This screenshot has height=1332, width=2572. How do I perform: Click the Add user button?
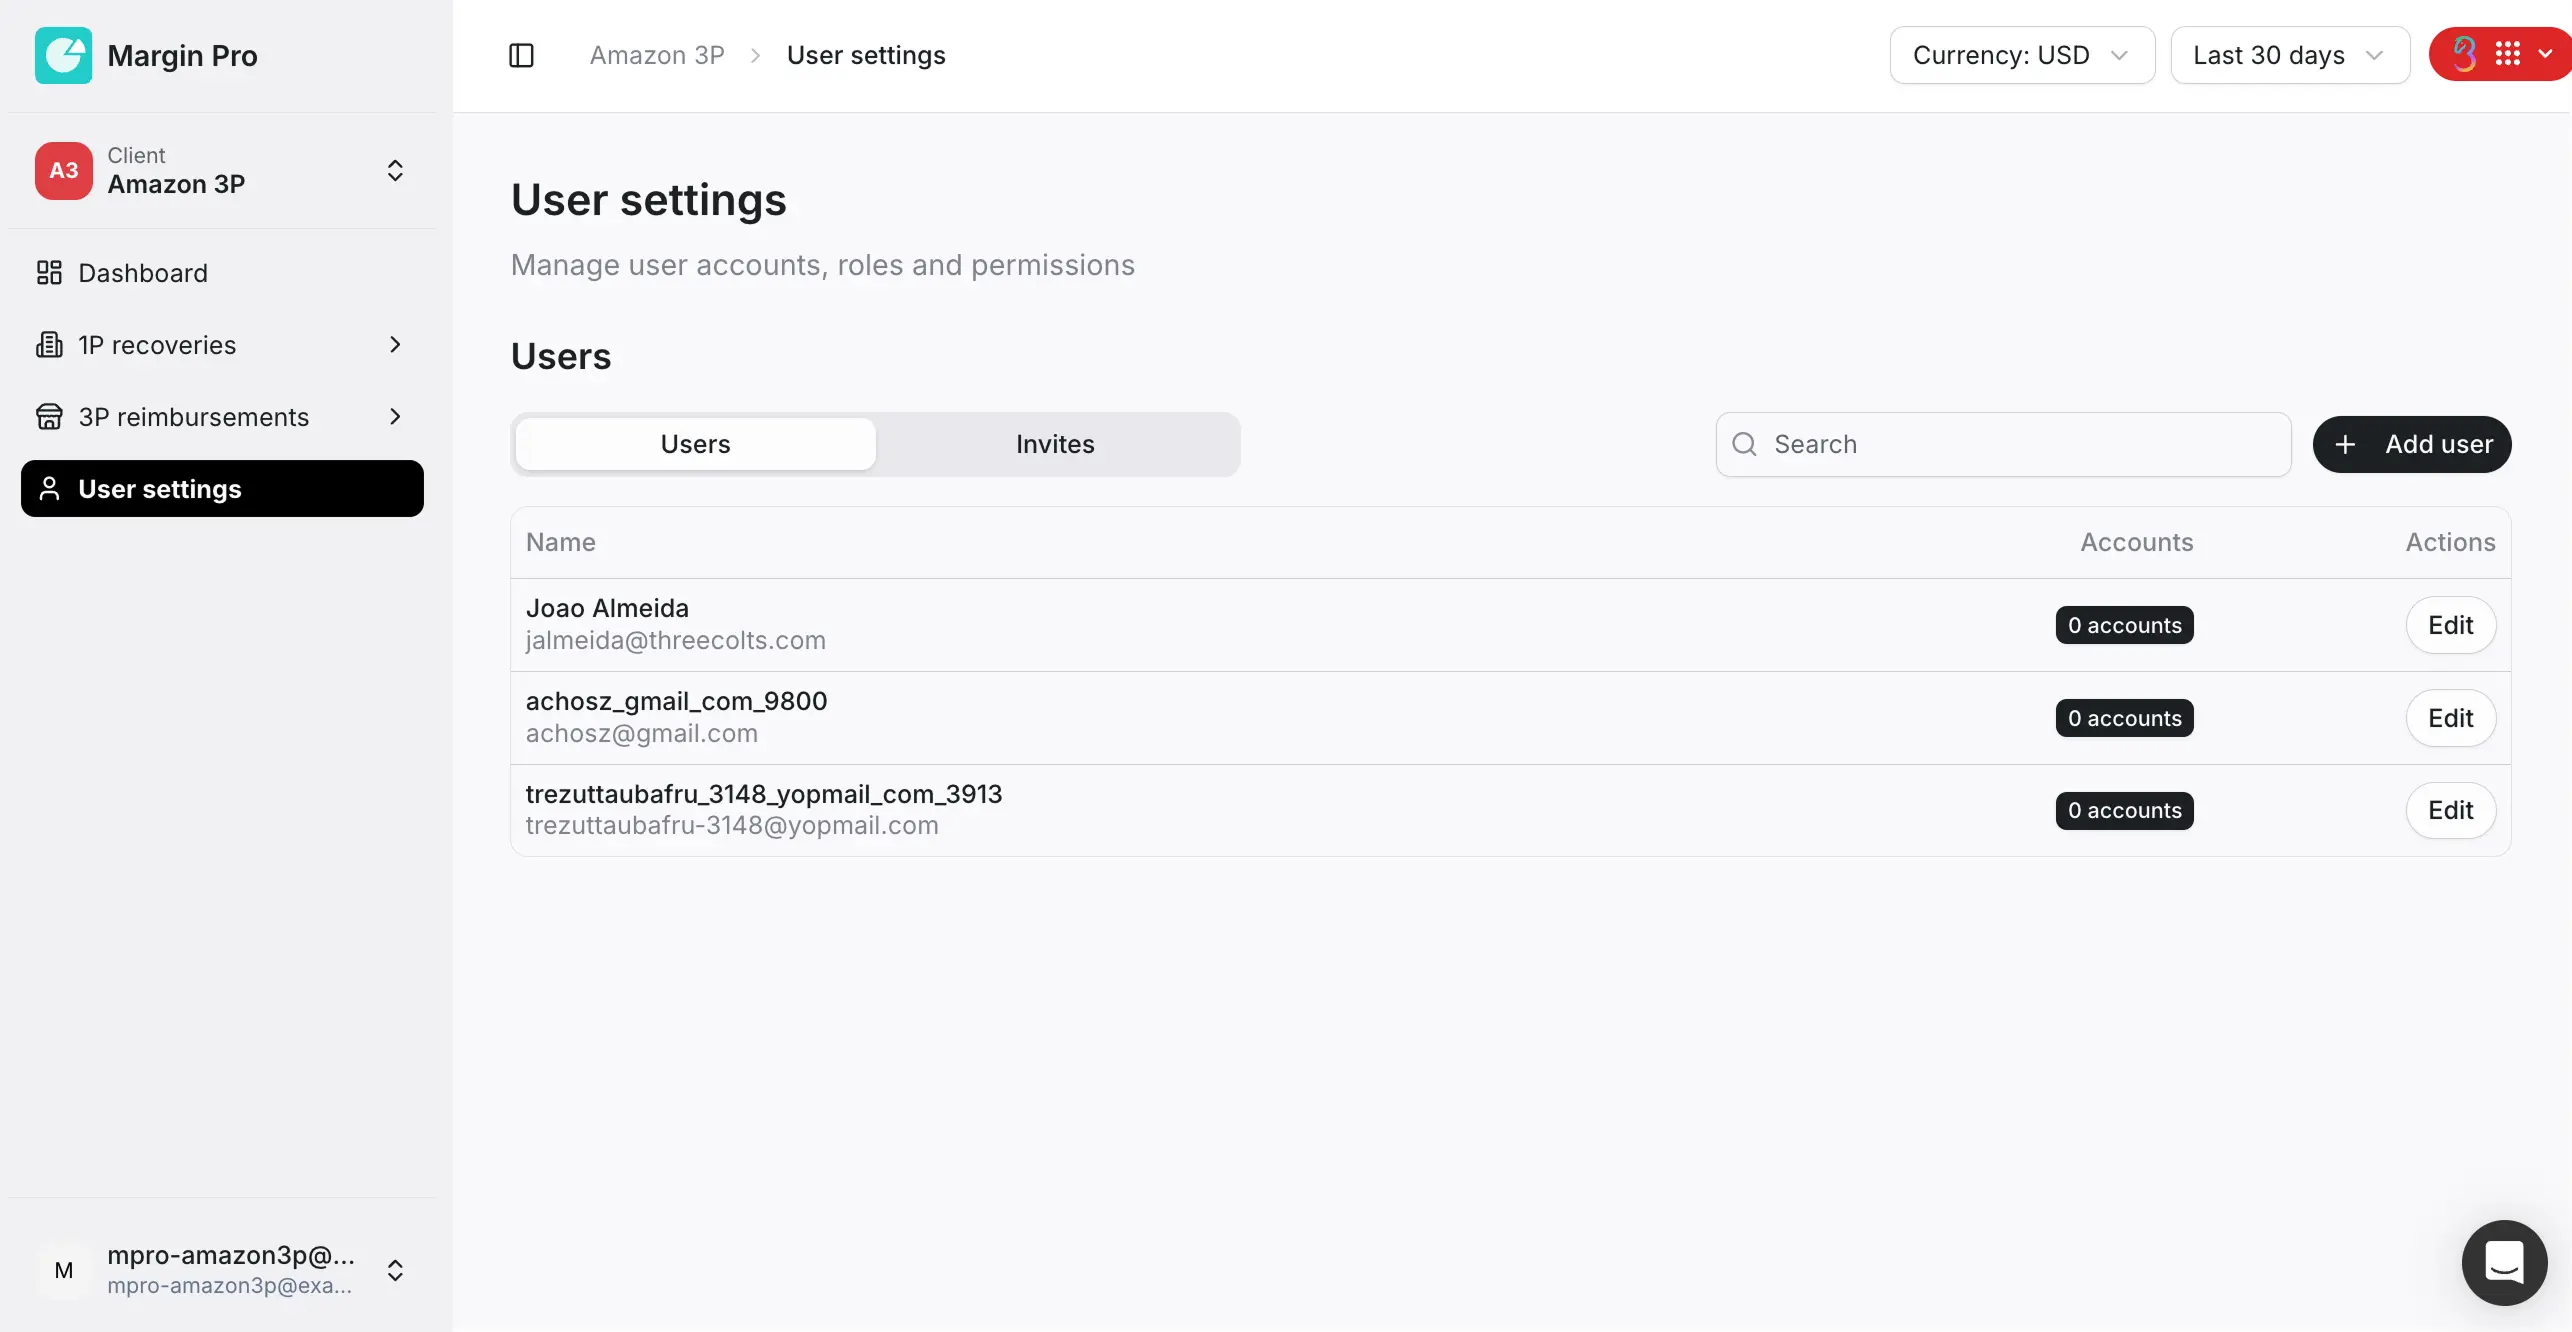pos(2411,444)
